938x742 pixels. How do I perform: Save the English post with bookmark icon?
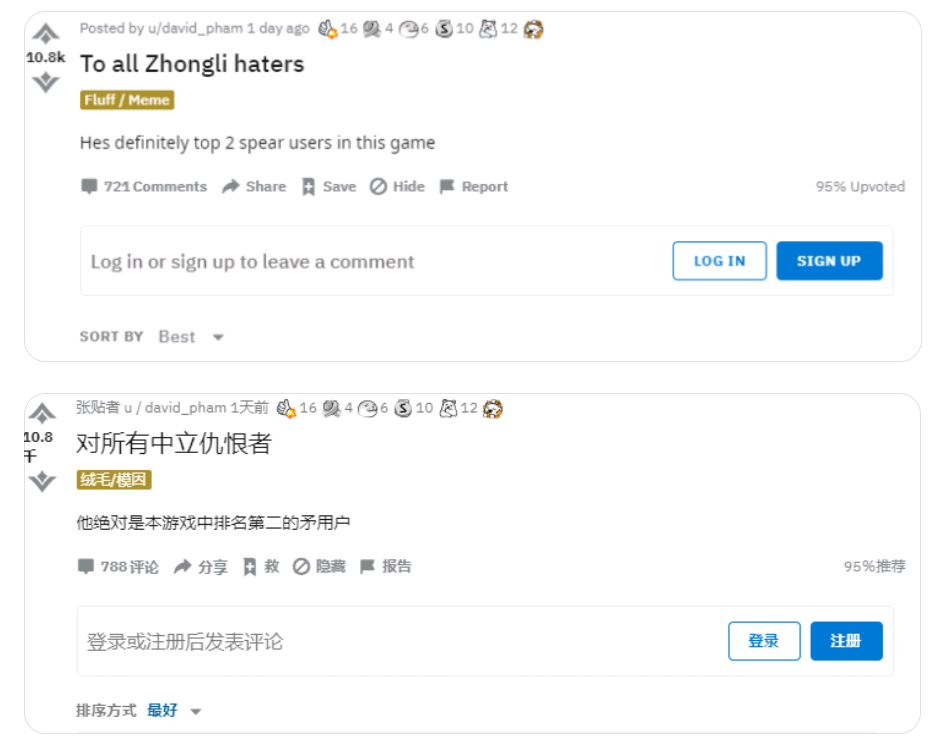tap(329, 187)
